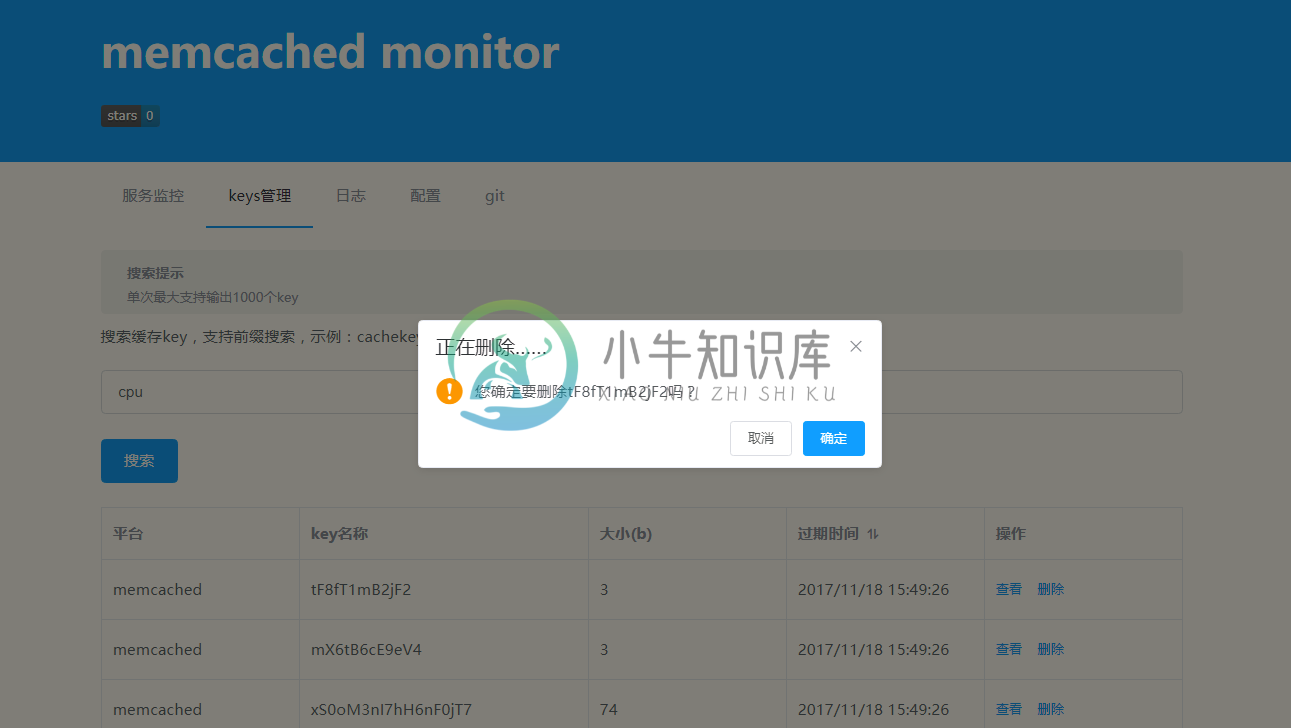Screen dimensions: 1291x728
Task: Sort by the 过期时间 sort arrows
Action: [873, 534]
